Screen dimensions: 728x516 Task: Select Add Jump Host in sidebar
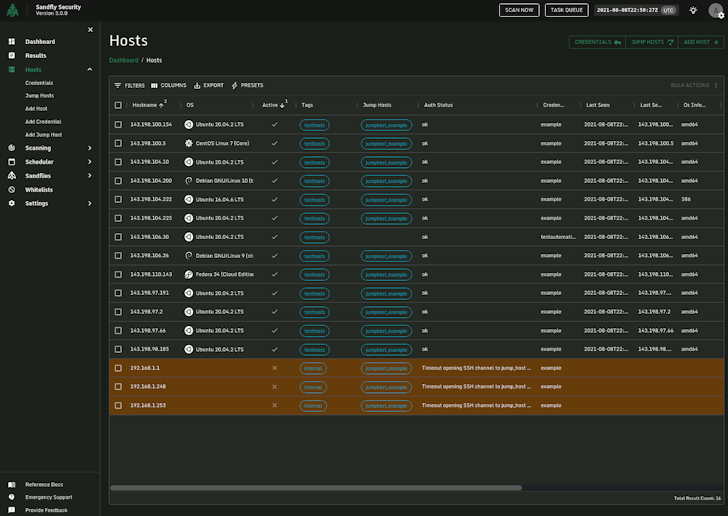pyautogui.click(x=44, y=135)
